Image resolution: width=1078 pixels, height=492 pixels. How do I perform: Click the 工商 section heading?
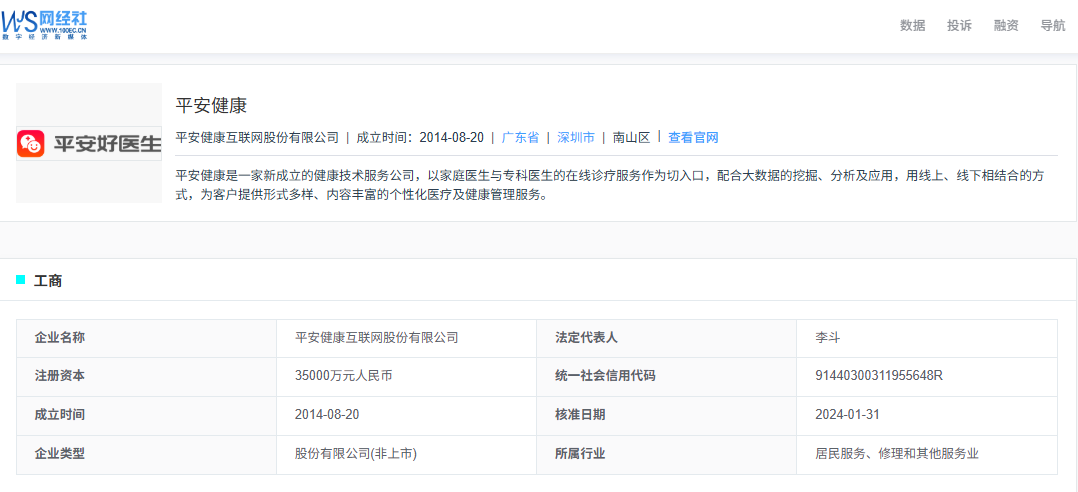click(x=48, y=280)
